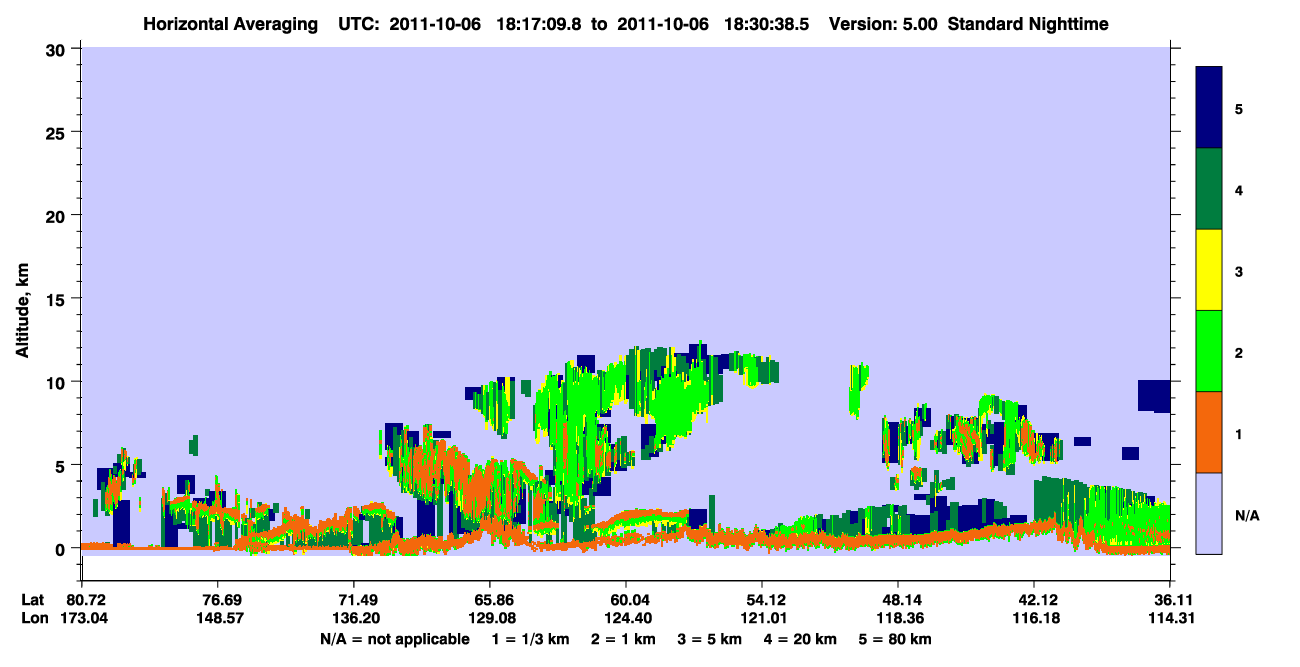Viewport: 1300px width, 667px height.
Task: Click the yellow color bar segment 3
Action: pyautogui.click(x=1209, y=270)
